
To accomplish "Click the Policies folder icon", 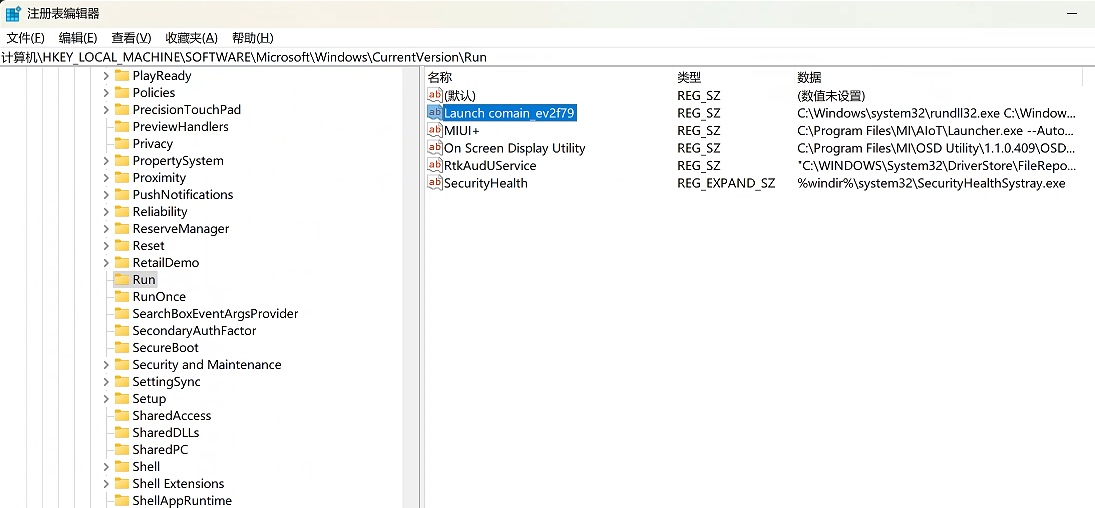I will point(122,92).
